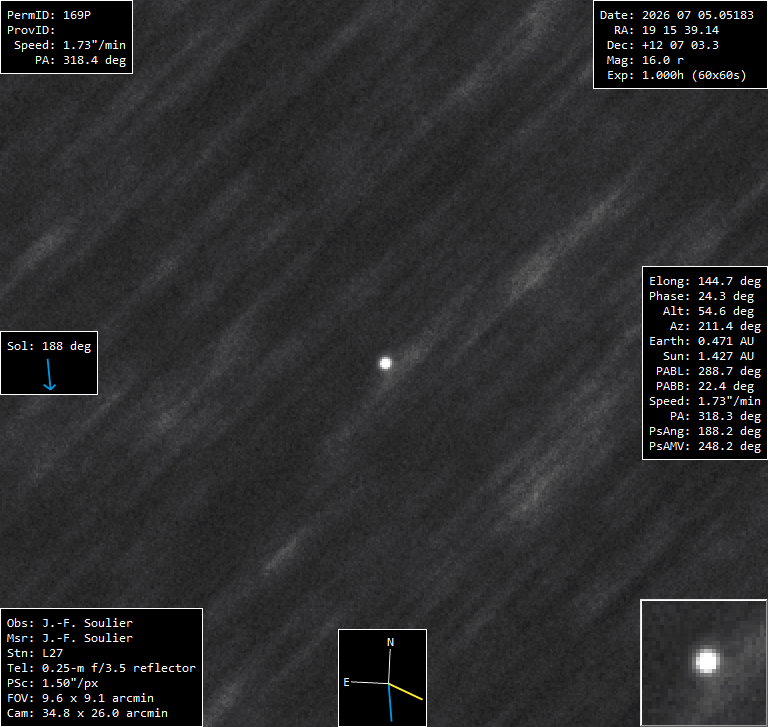
Task: Click the 'RA: 19 15 39.14' line
Action: coord(667,30)
